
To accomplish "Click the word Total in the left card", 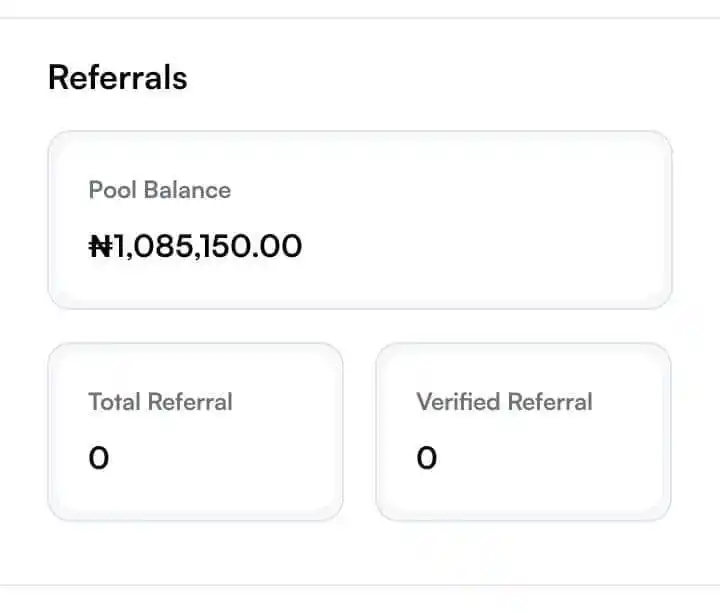I will pos(113,402).
